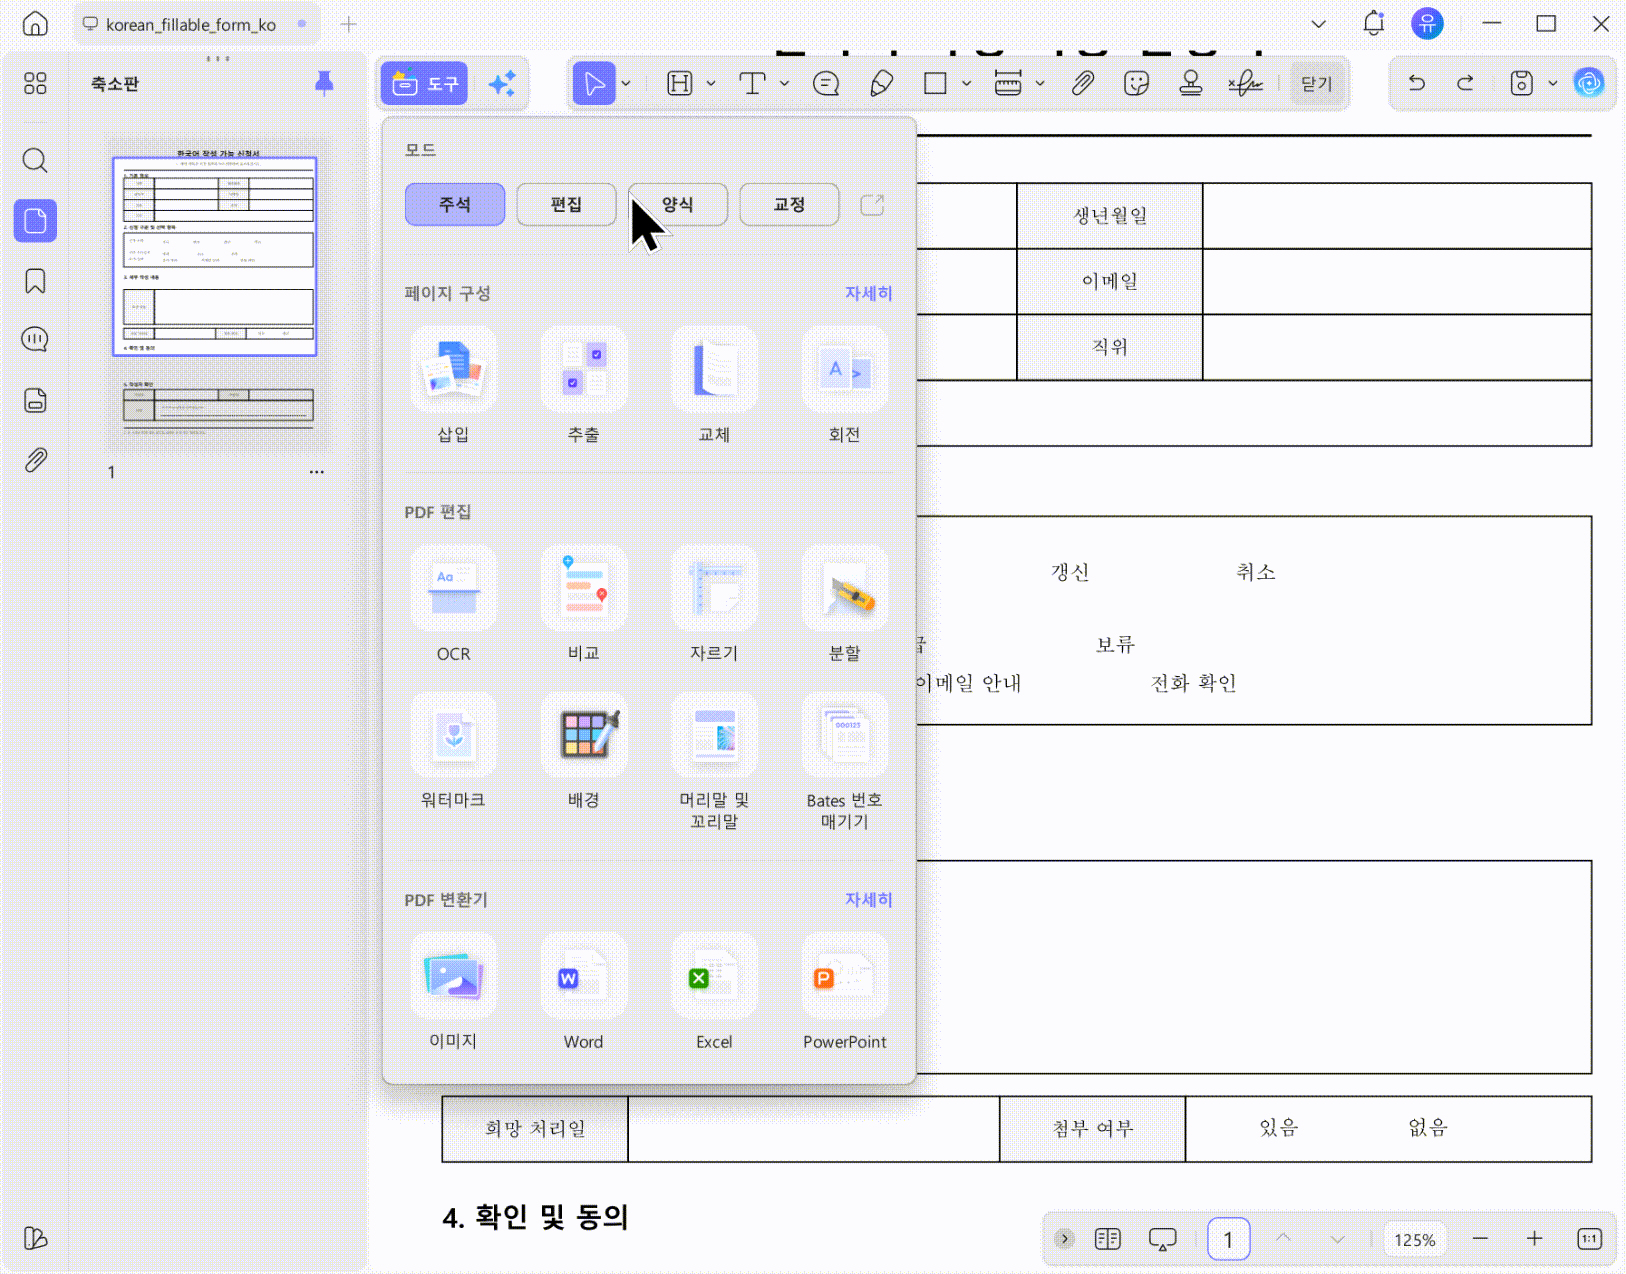The height and width of the screenshot is (1274, 1626).
Task: Open Bates 번호 매기기 tool
Action: tap(845, 762)
